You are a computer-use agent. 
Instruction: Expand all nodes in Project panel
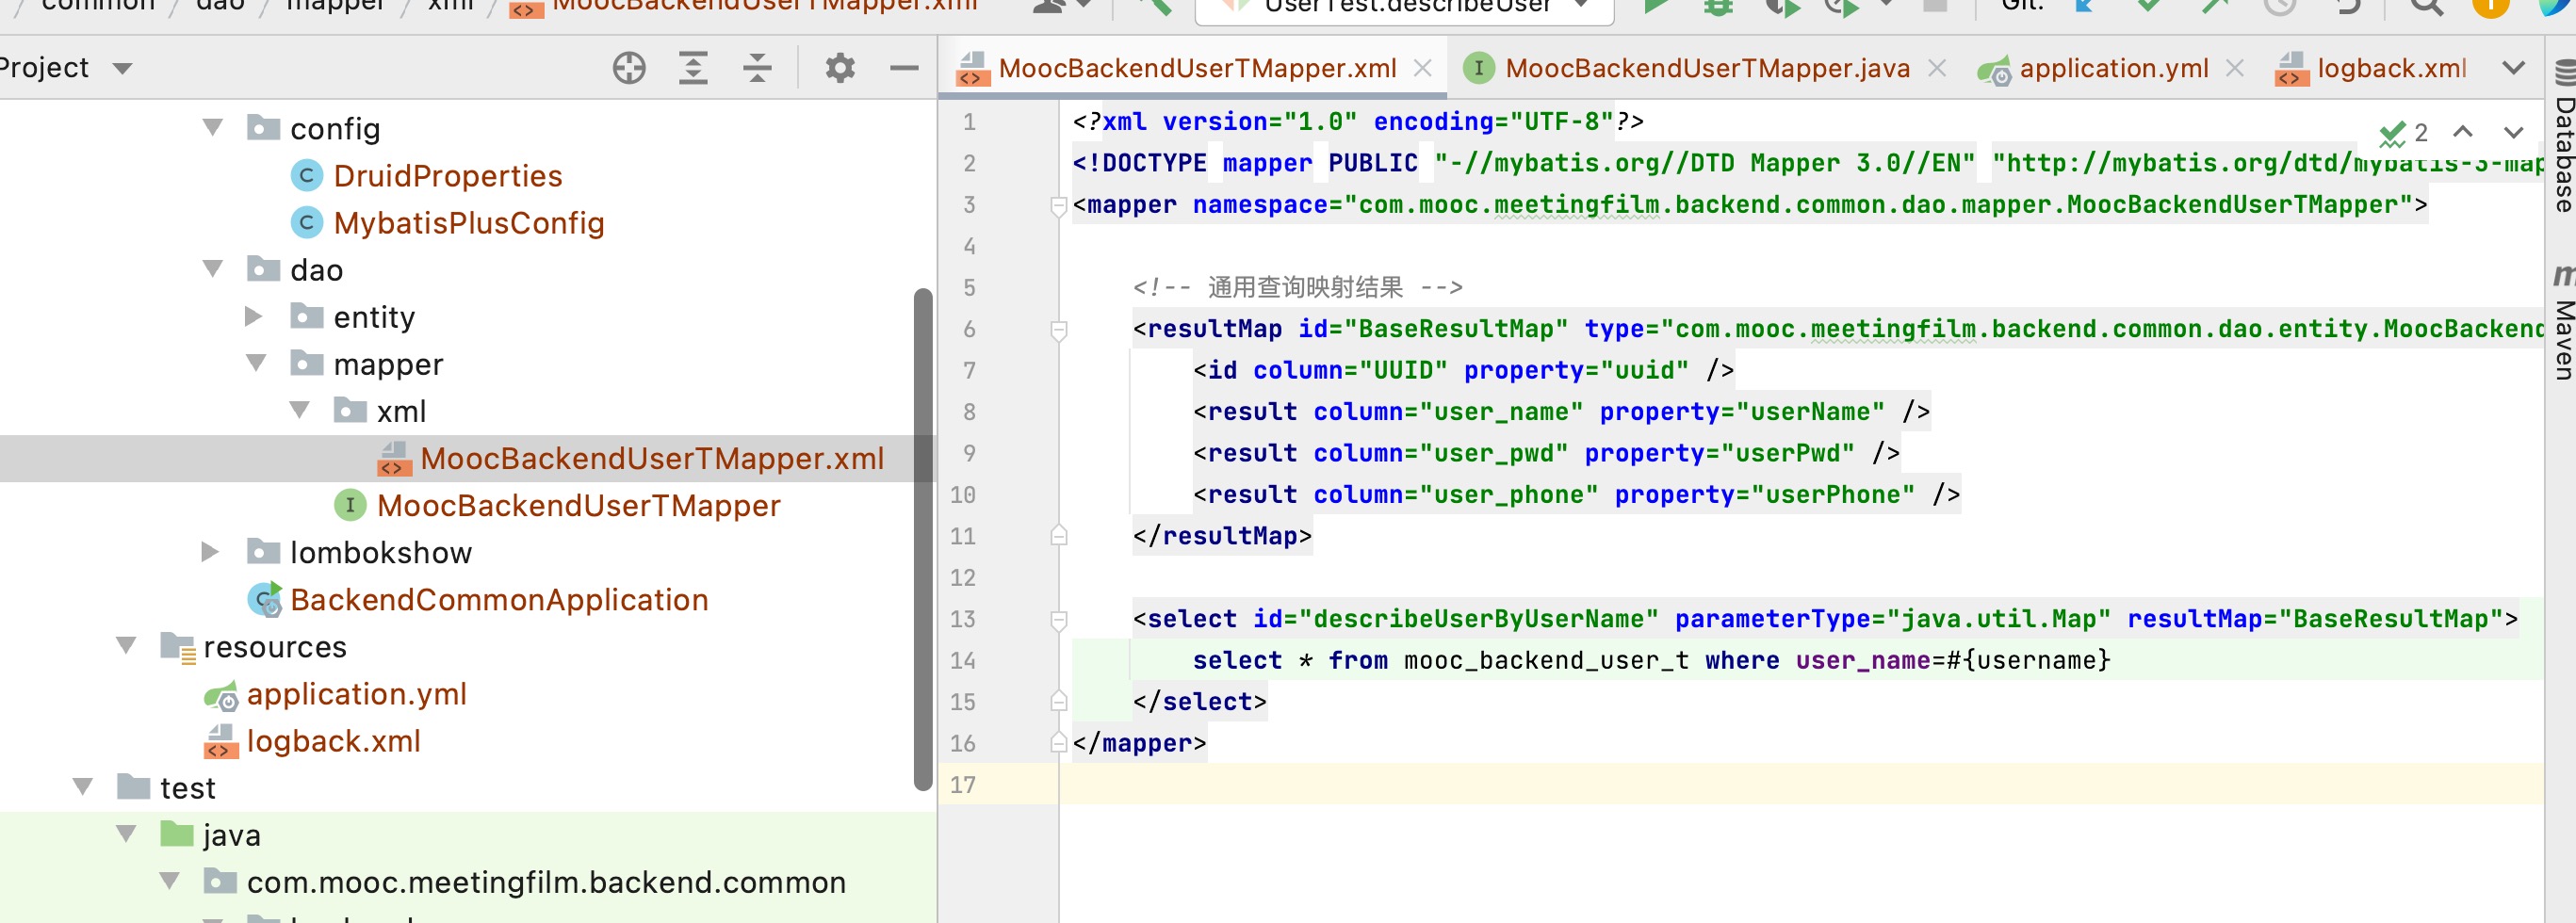point(693,68)
